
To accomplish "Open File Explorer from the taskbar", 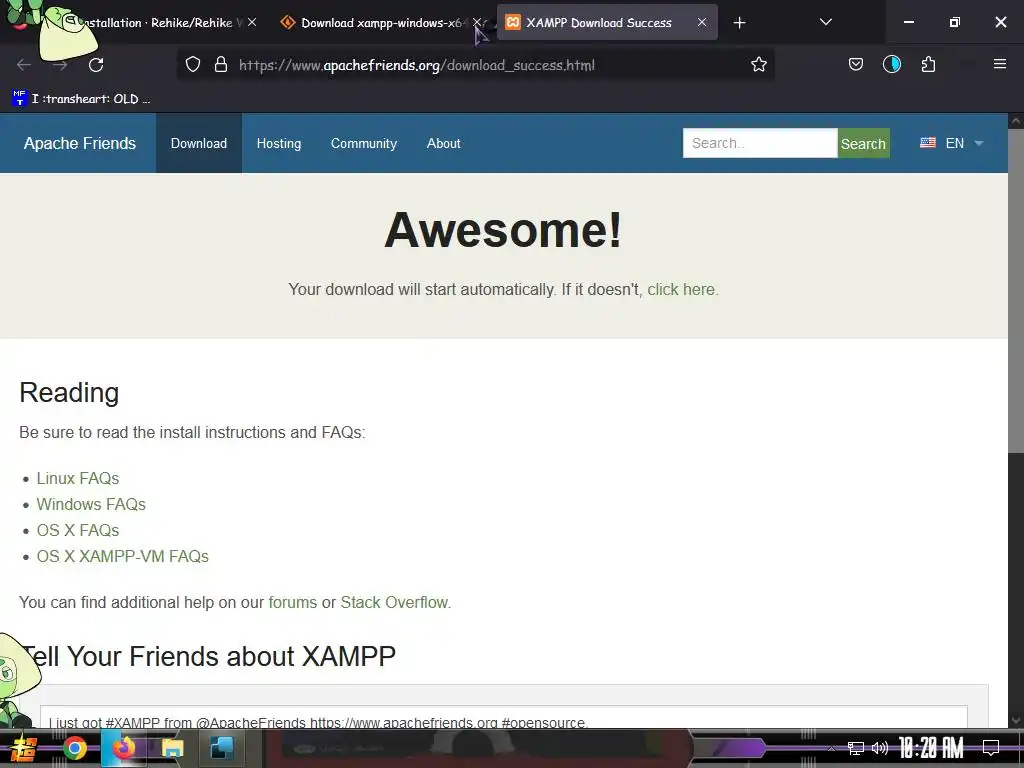I will tap(172, 748).
